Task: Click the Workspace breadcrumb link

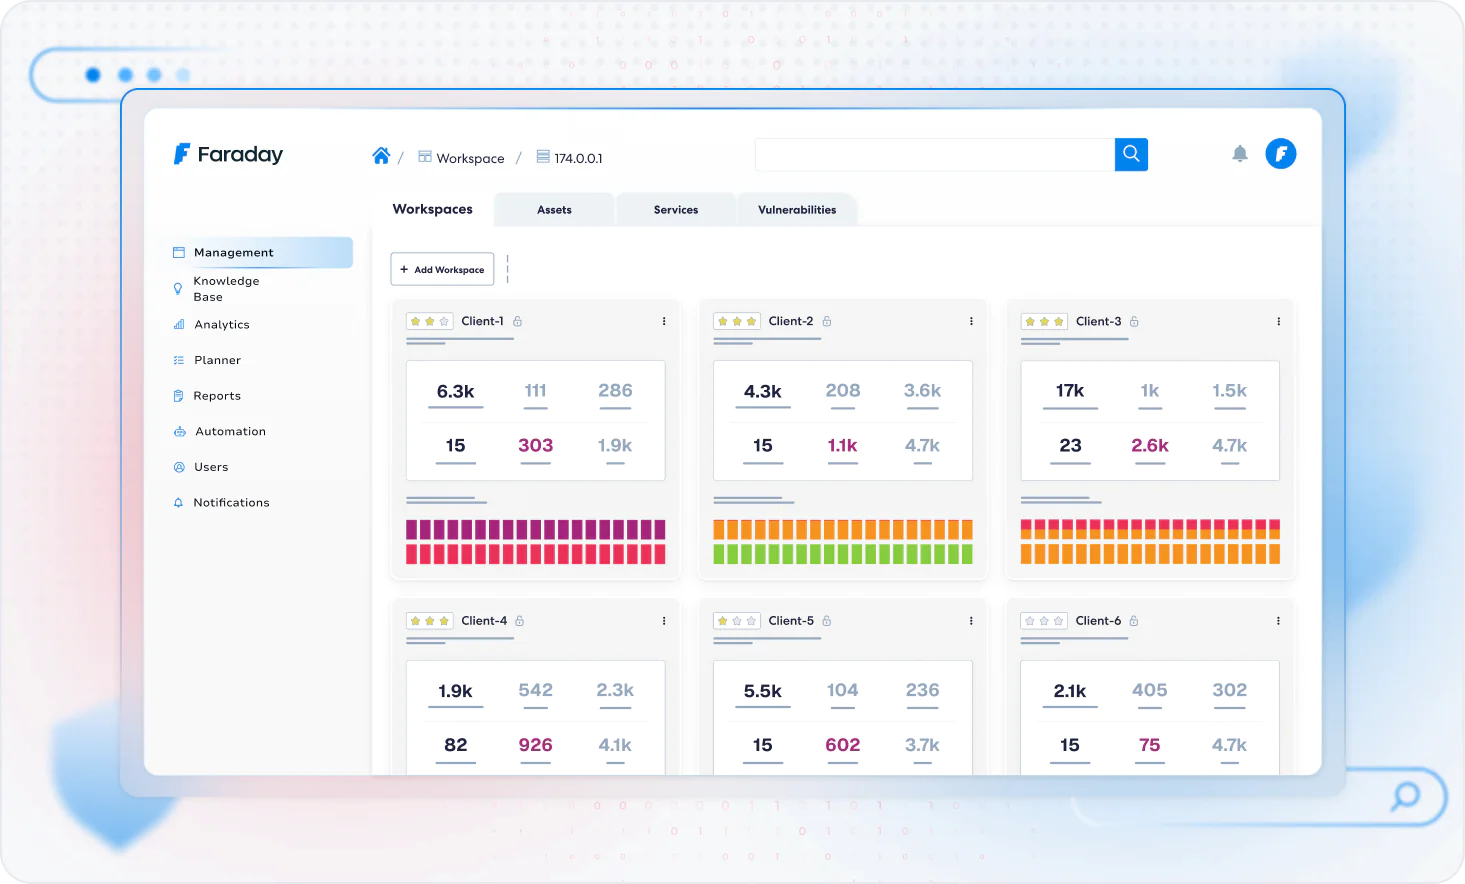Action: (x=470, y=158)
